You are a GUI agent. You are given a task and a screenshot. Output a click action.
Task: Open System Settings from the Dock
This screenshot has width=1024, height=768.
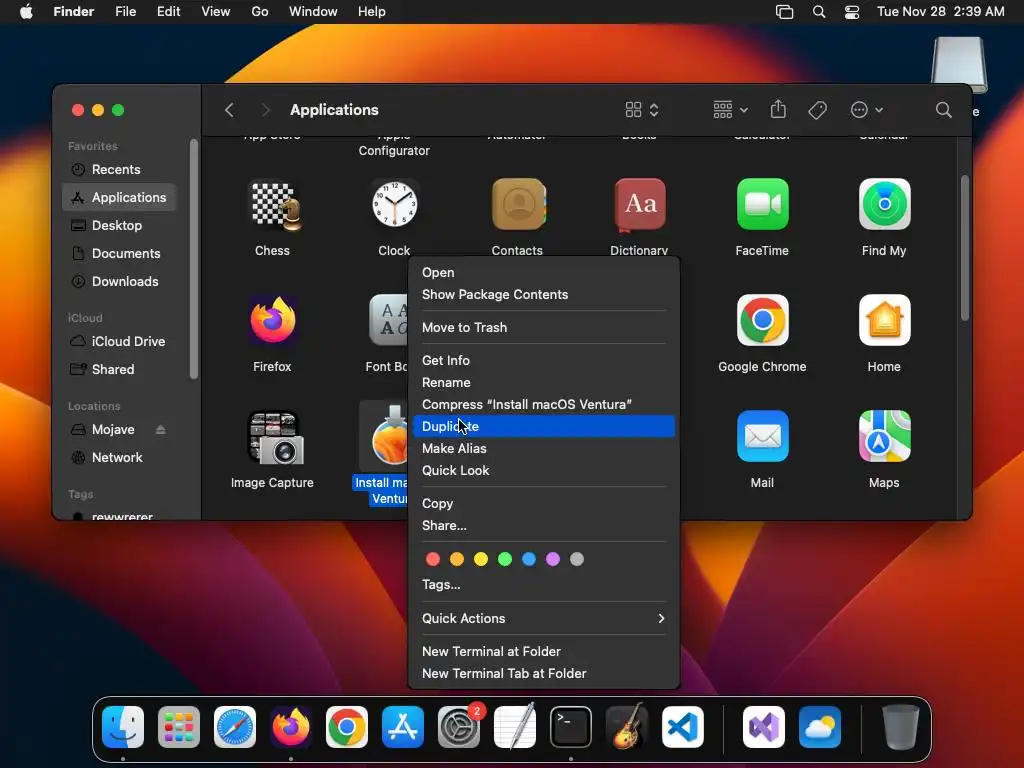tap(458, 727)
